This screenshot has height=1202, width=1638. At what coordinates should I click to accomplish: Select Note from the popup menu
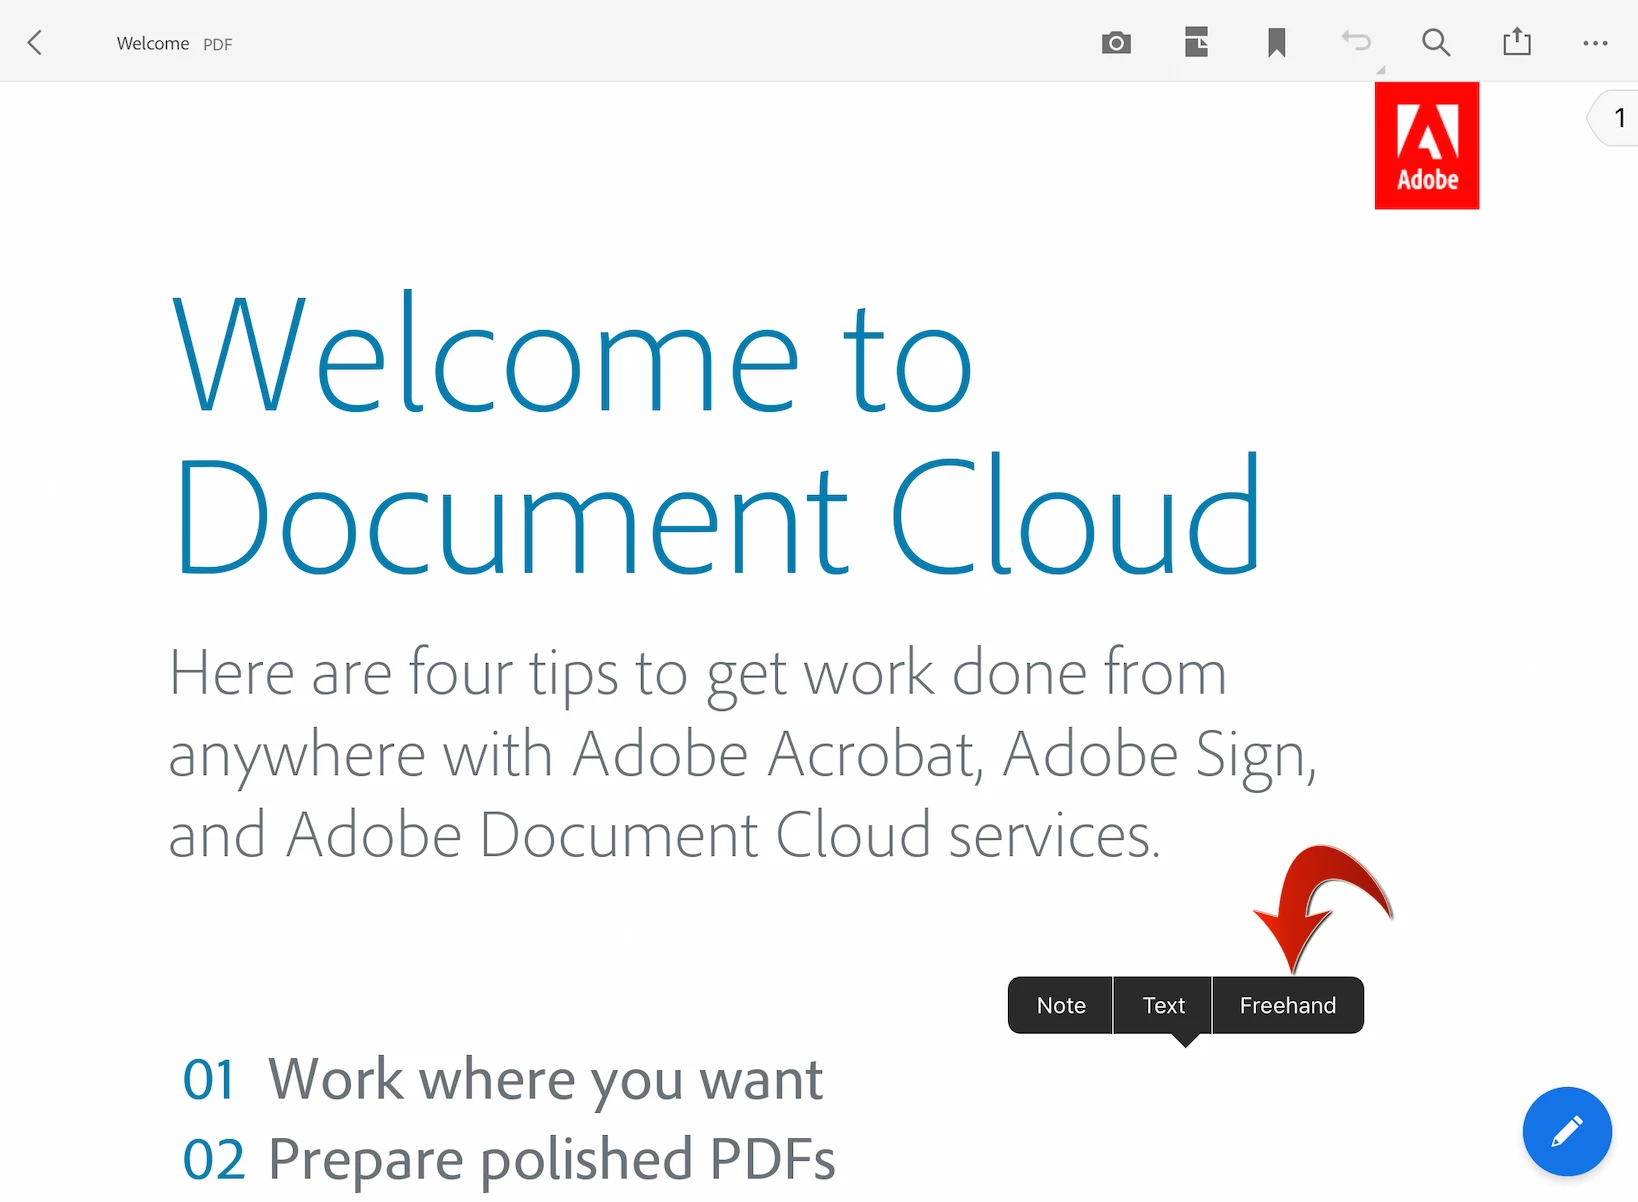1060,1005
